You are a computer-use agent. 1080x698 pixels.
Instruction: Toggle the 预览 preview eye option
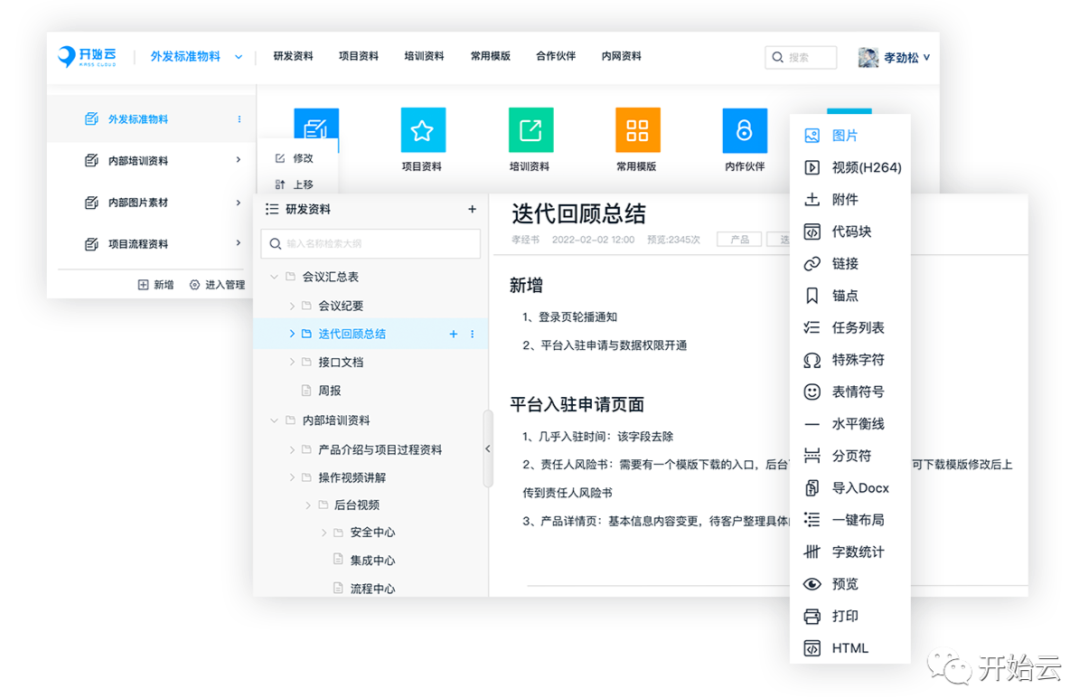point(844,584)
